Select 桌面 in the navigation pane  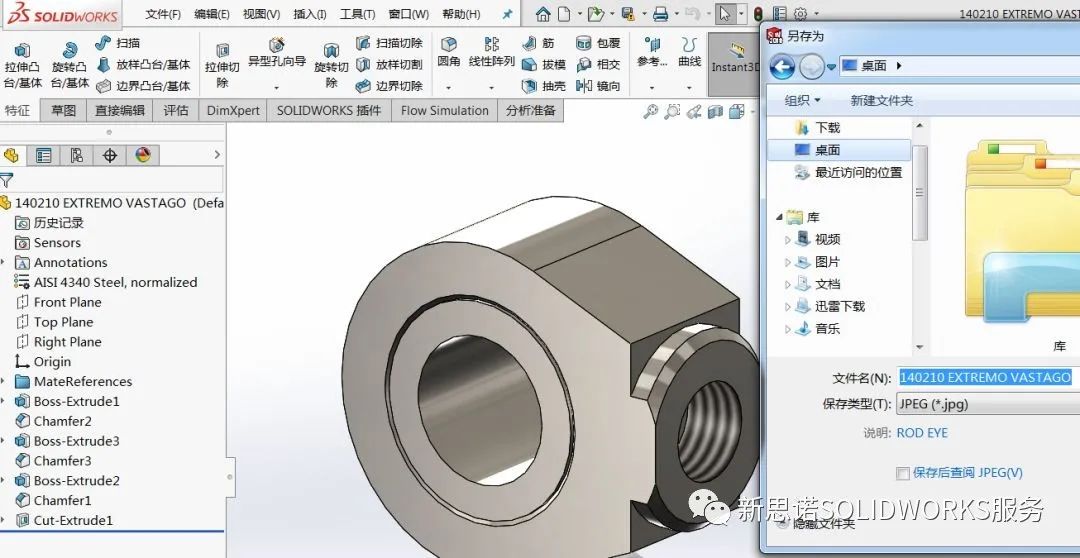[x=827, y=150]
